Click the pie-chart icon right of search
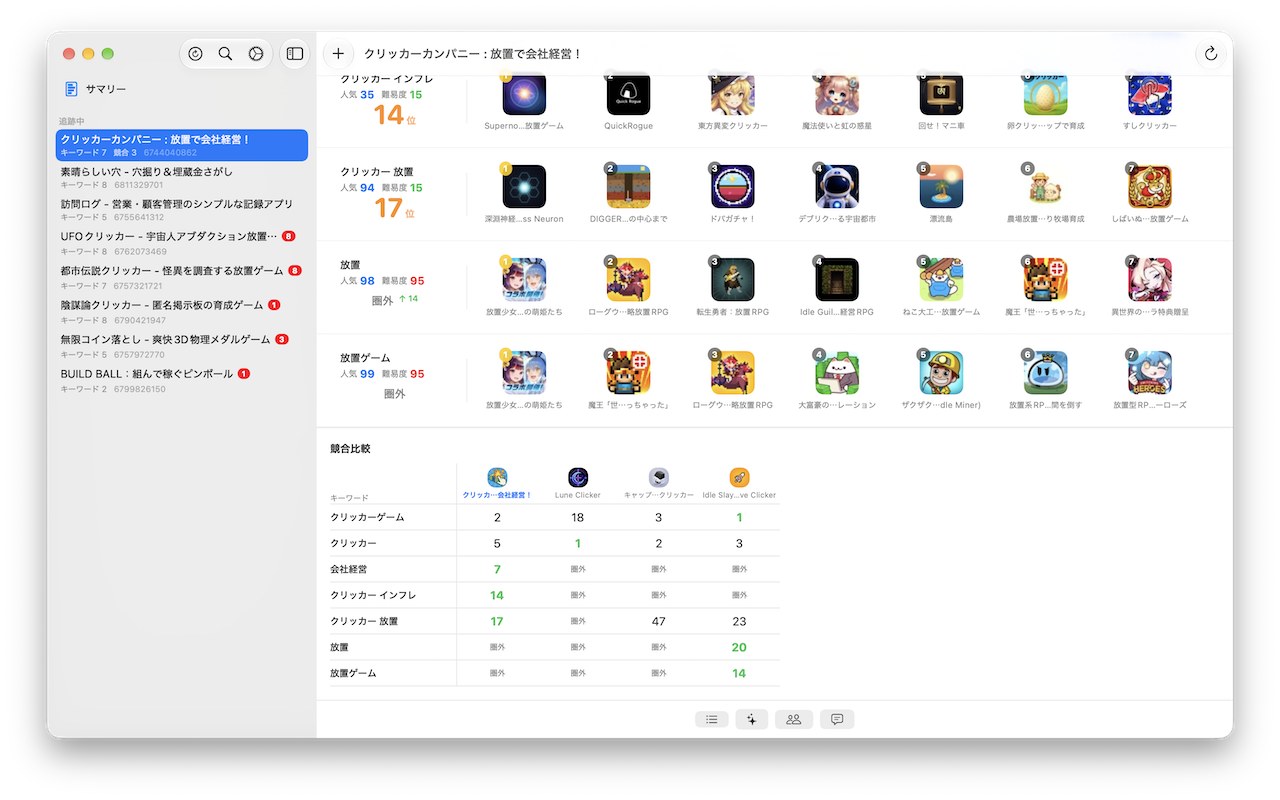The width and height of the screenshot is (1280, 800). (x=255, y=54)
